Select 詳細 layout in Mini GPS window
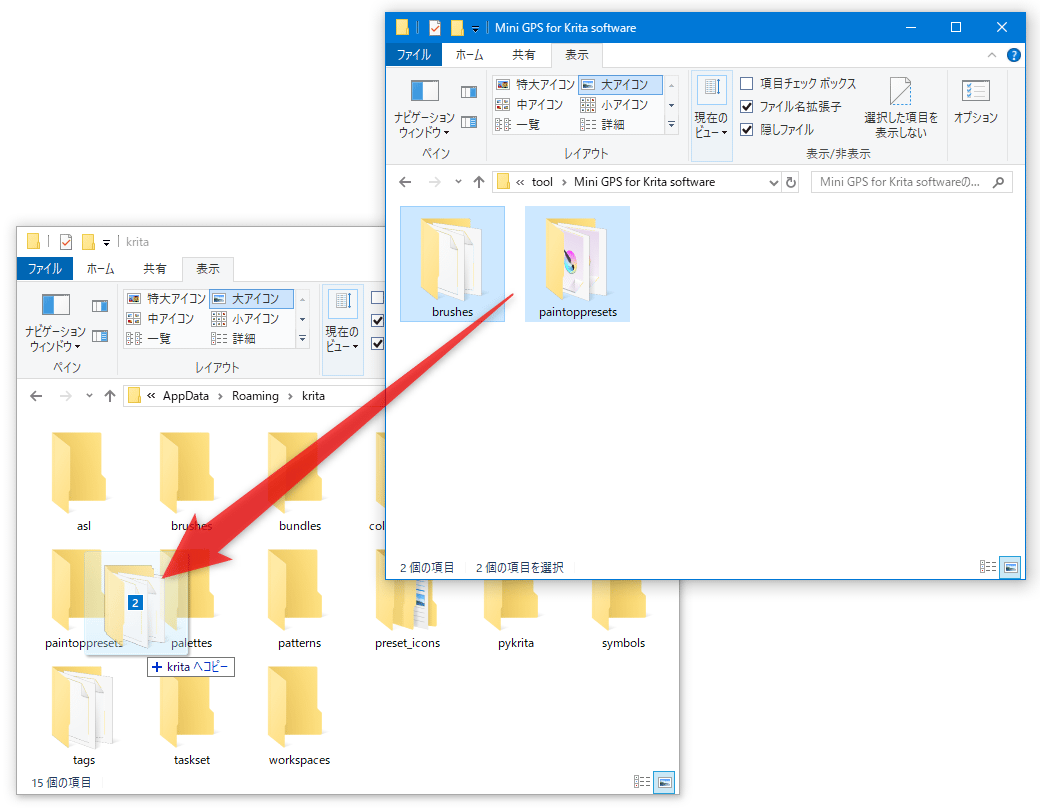This screenshot has height=810, width=1040. (x=602, y=124)
